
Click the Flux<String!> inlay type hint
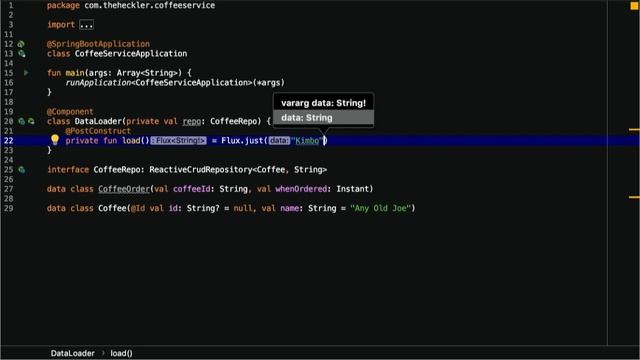click(178, 141)
